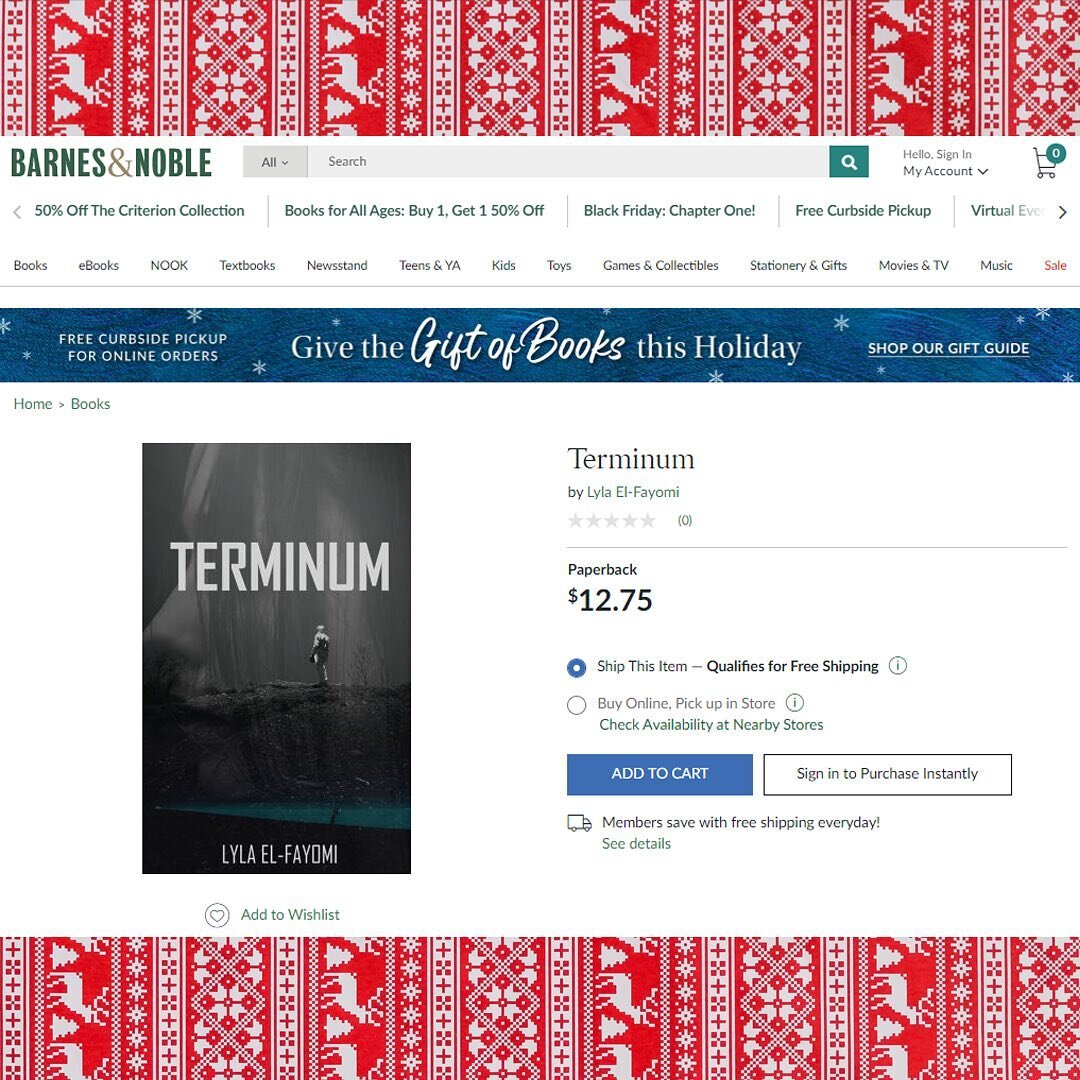Open the Books navigation menu
1080x1080 pixels.
(30, 265)
